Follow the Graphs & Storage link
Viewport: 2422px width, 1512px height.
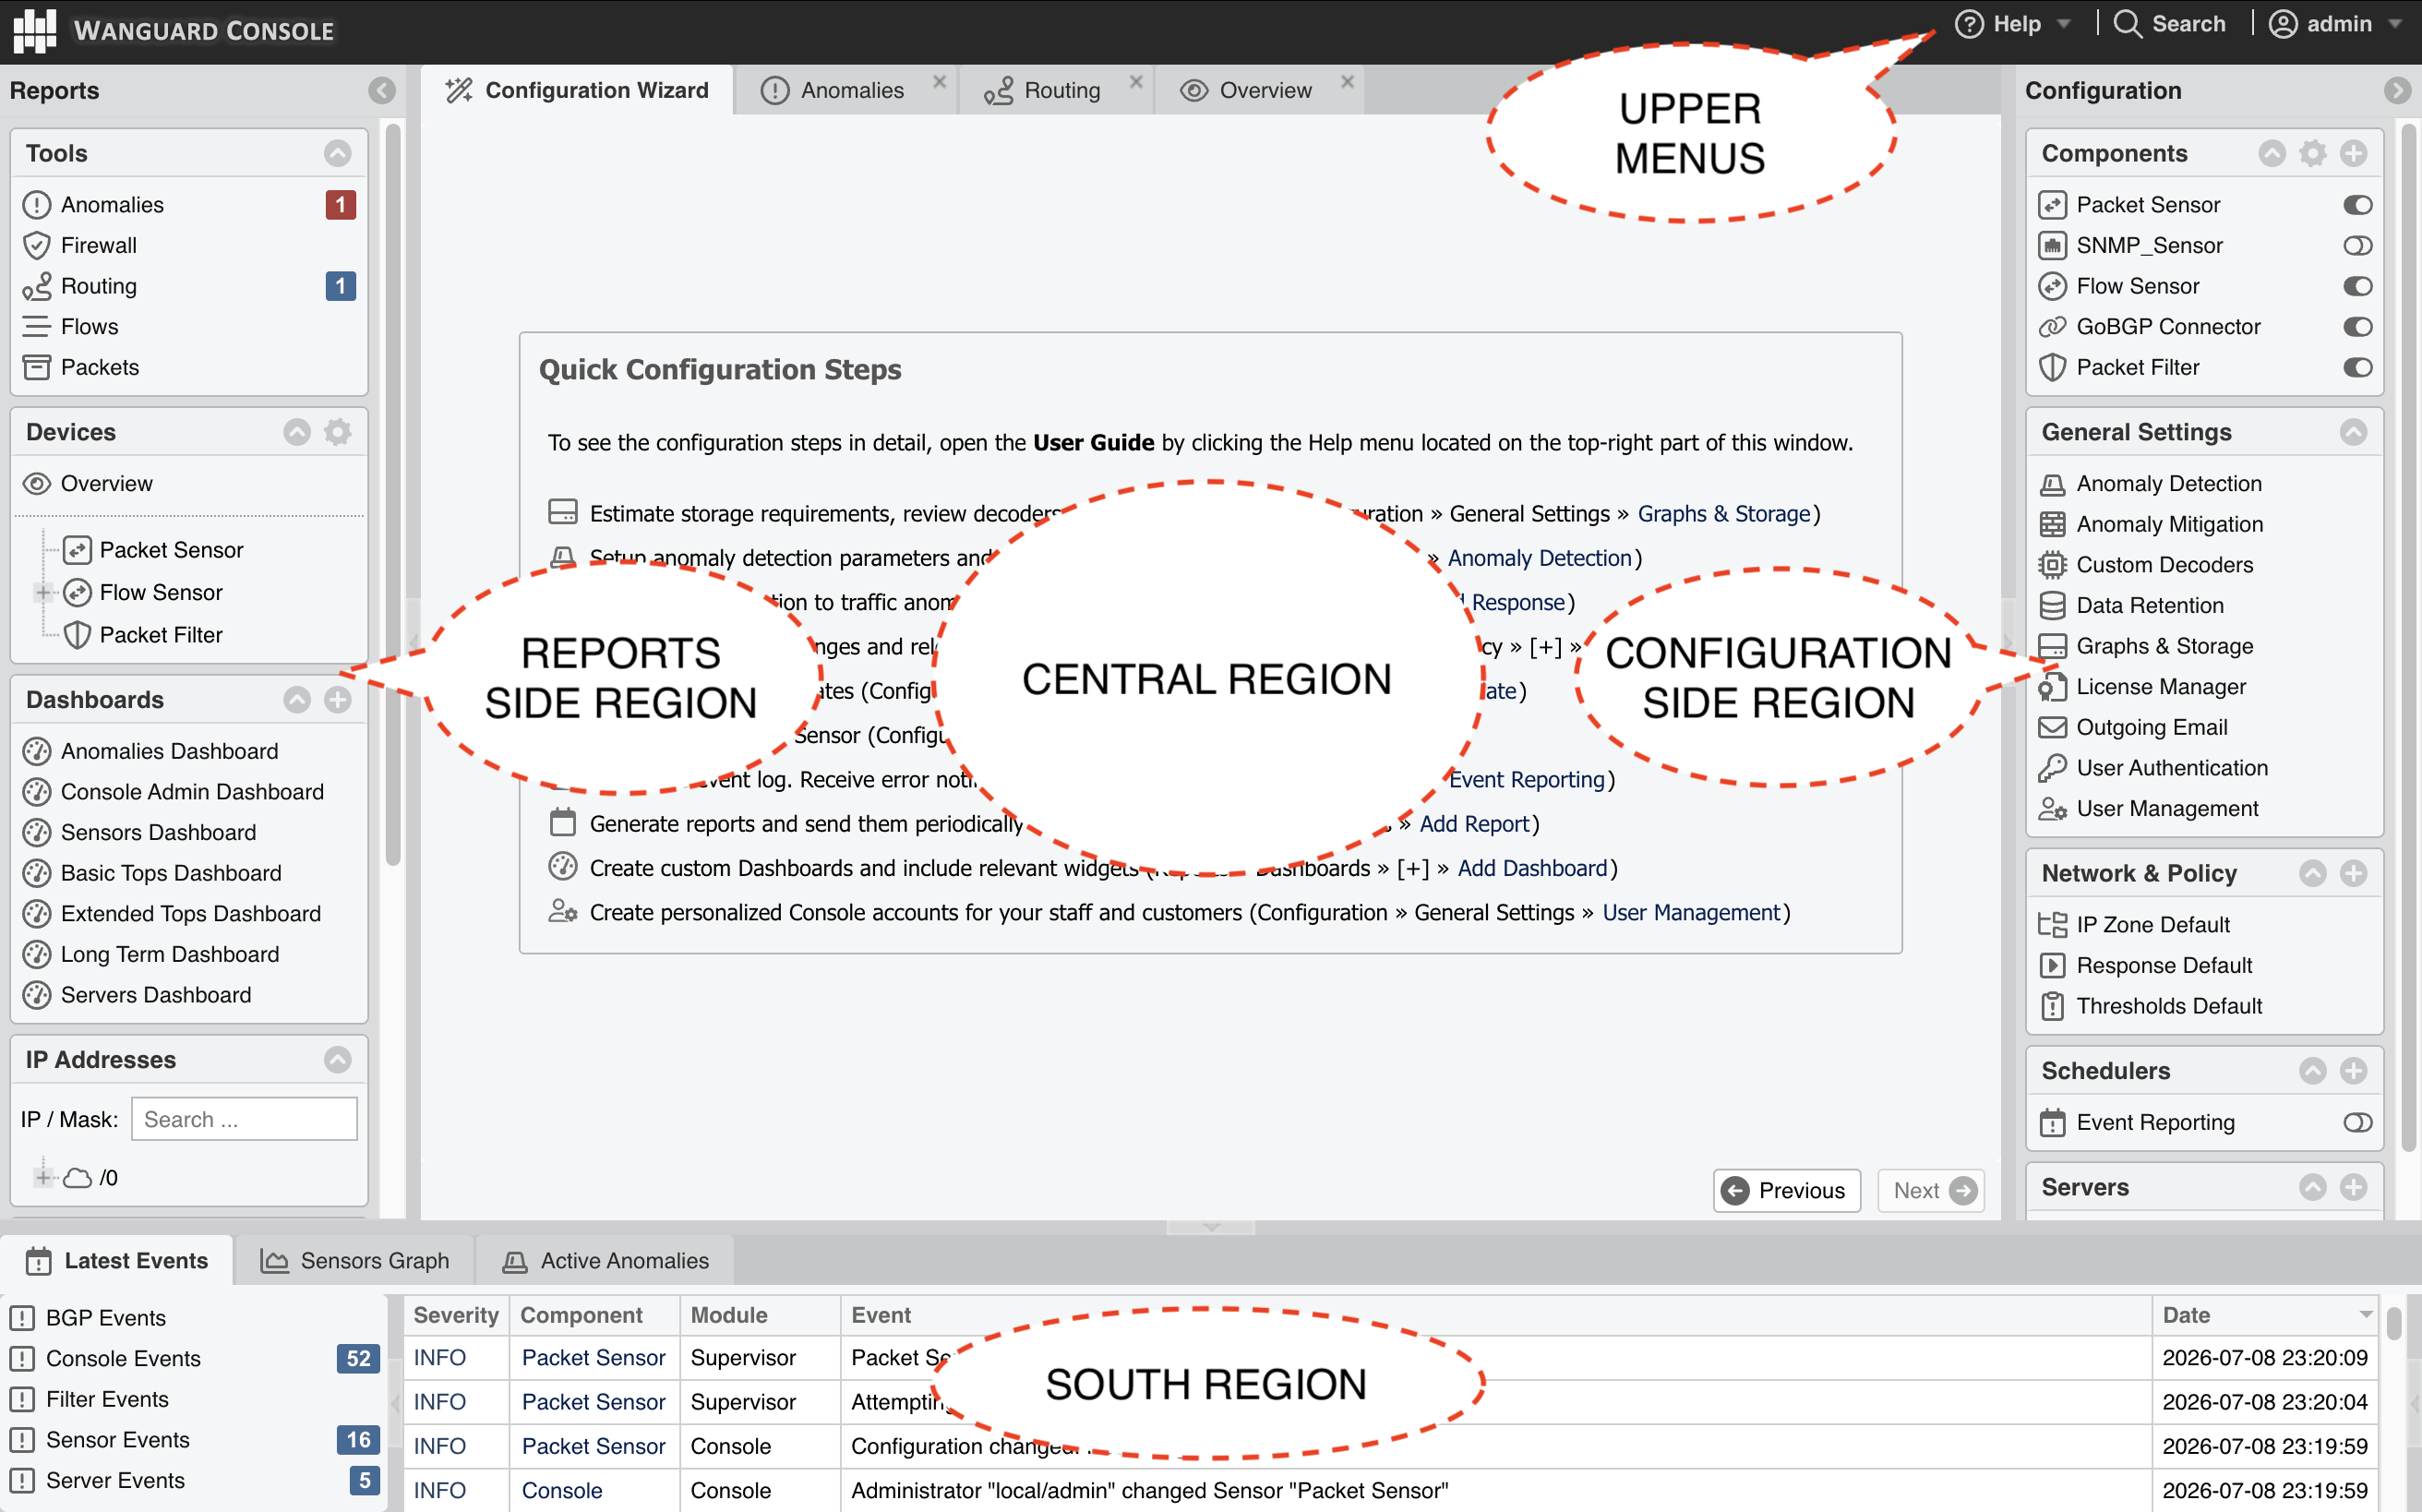pos(1724,514)
